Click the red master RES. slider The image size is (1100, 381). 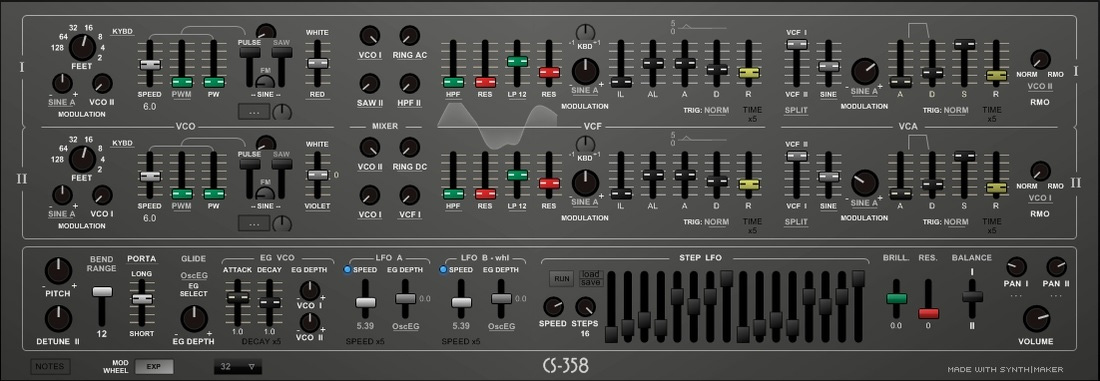pyautogui.click(x=929, y=313)
